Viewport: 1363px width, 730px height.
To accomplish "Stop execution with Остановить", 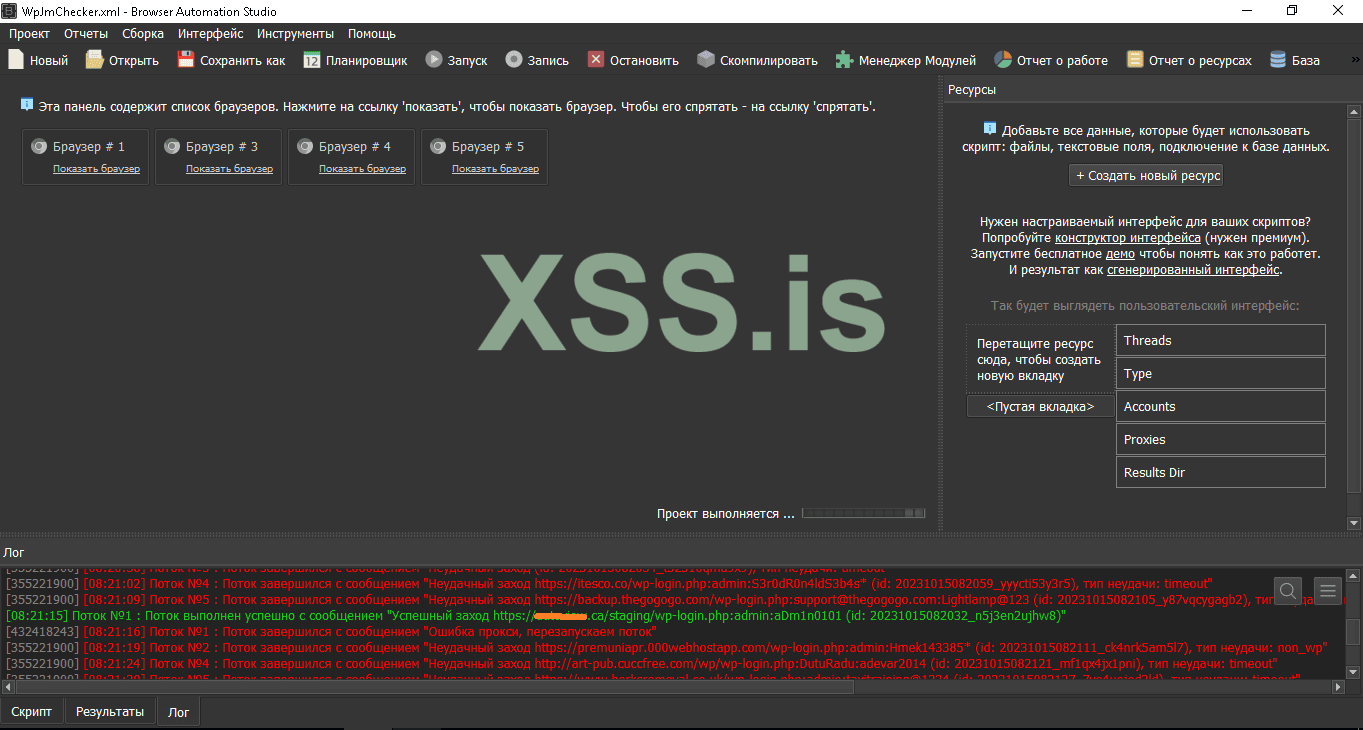I will [x=633, y=60].
